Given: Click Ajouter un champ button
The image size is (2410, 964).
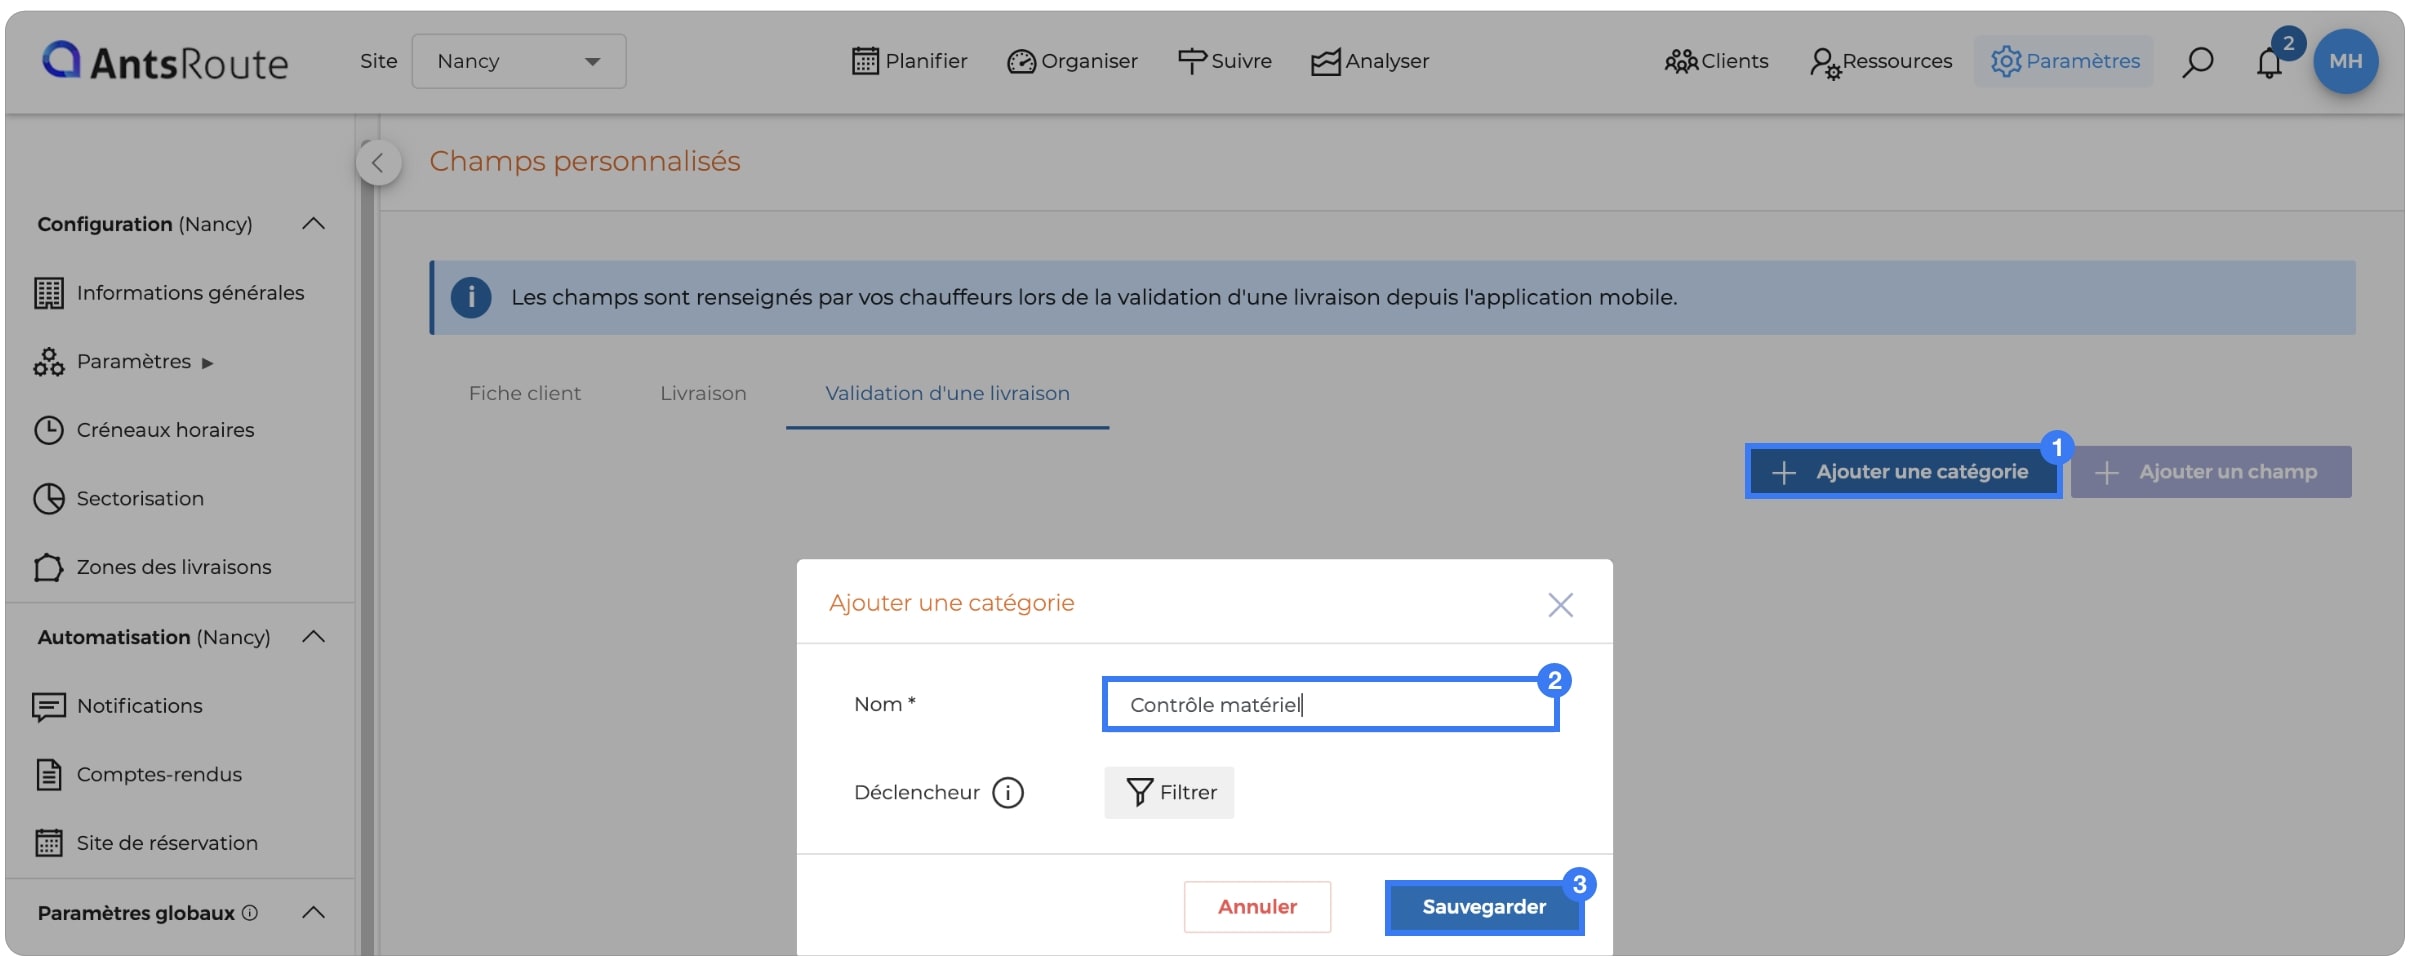Looking at the screenshot, I should pos(2211,471).
